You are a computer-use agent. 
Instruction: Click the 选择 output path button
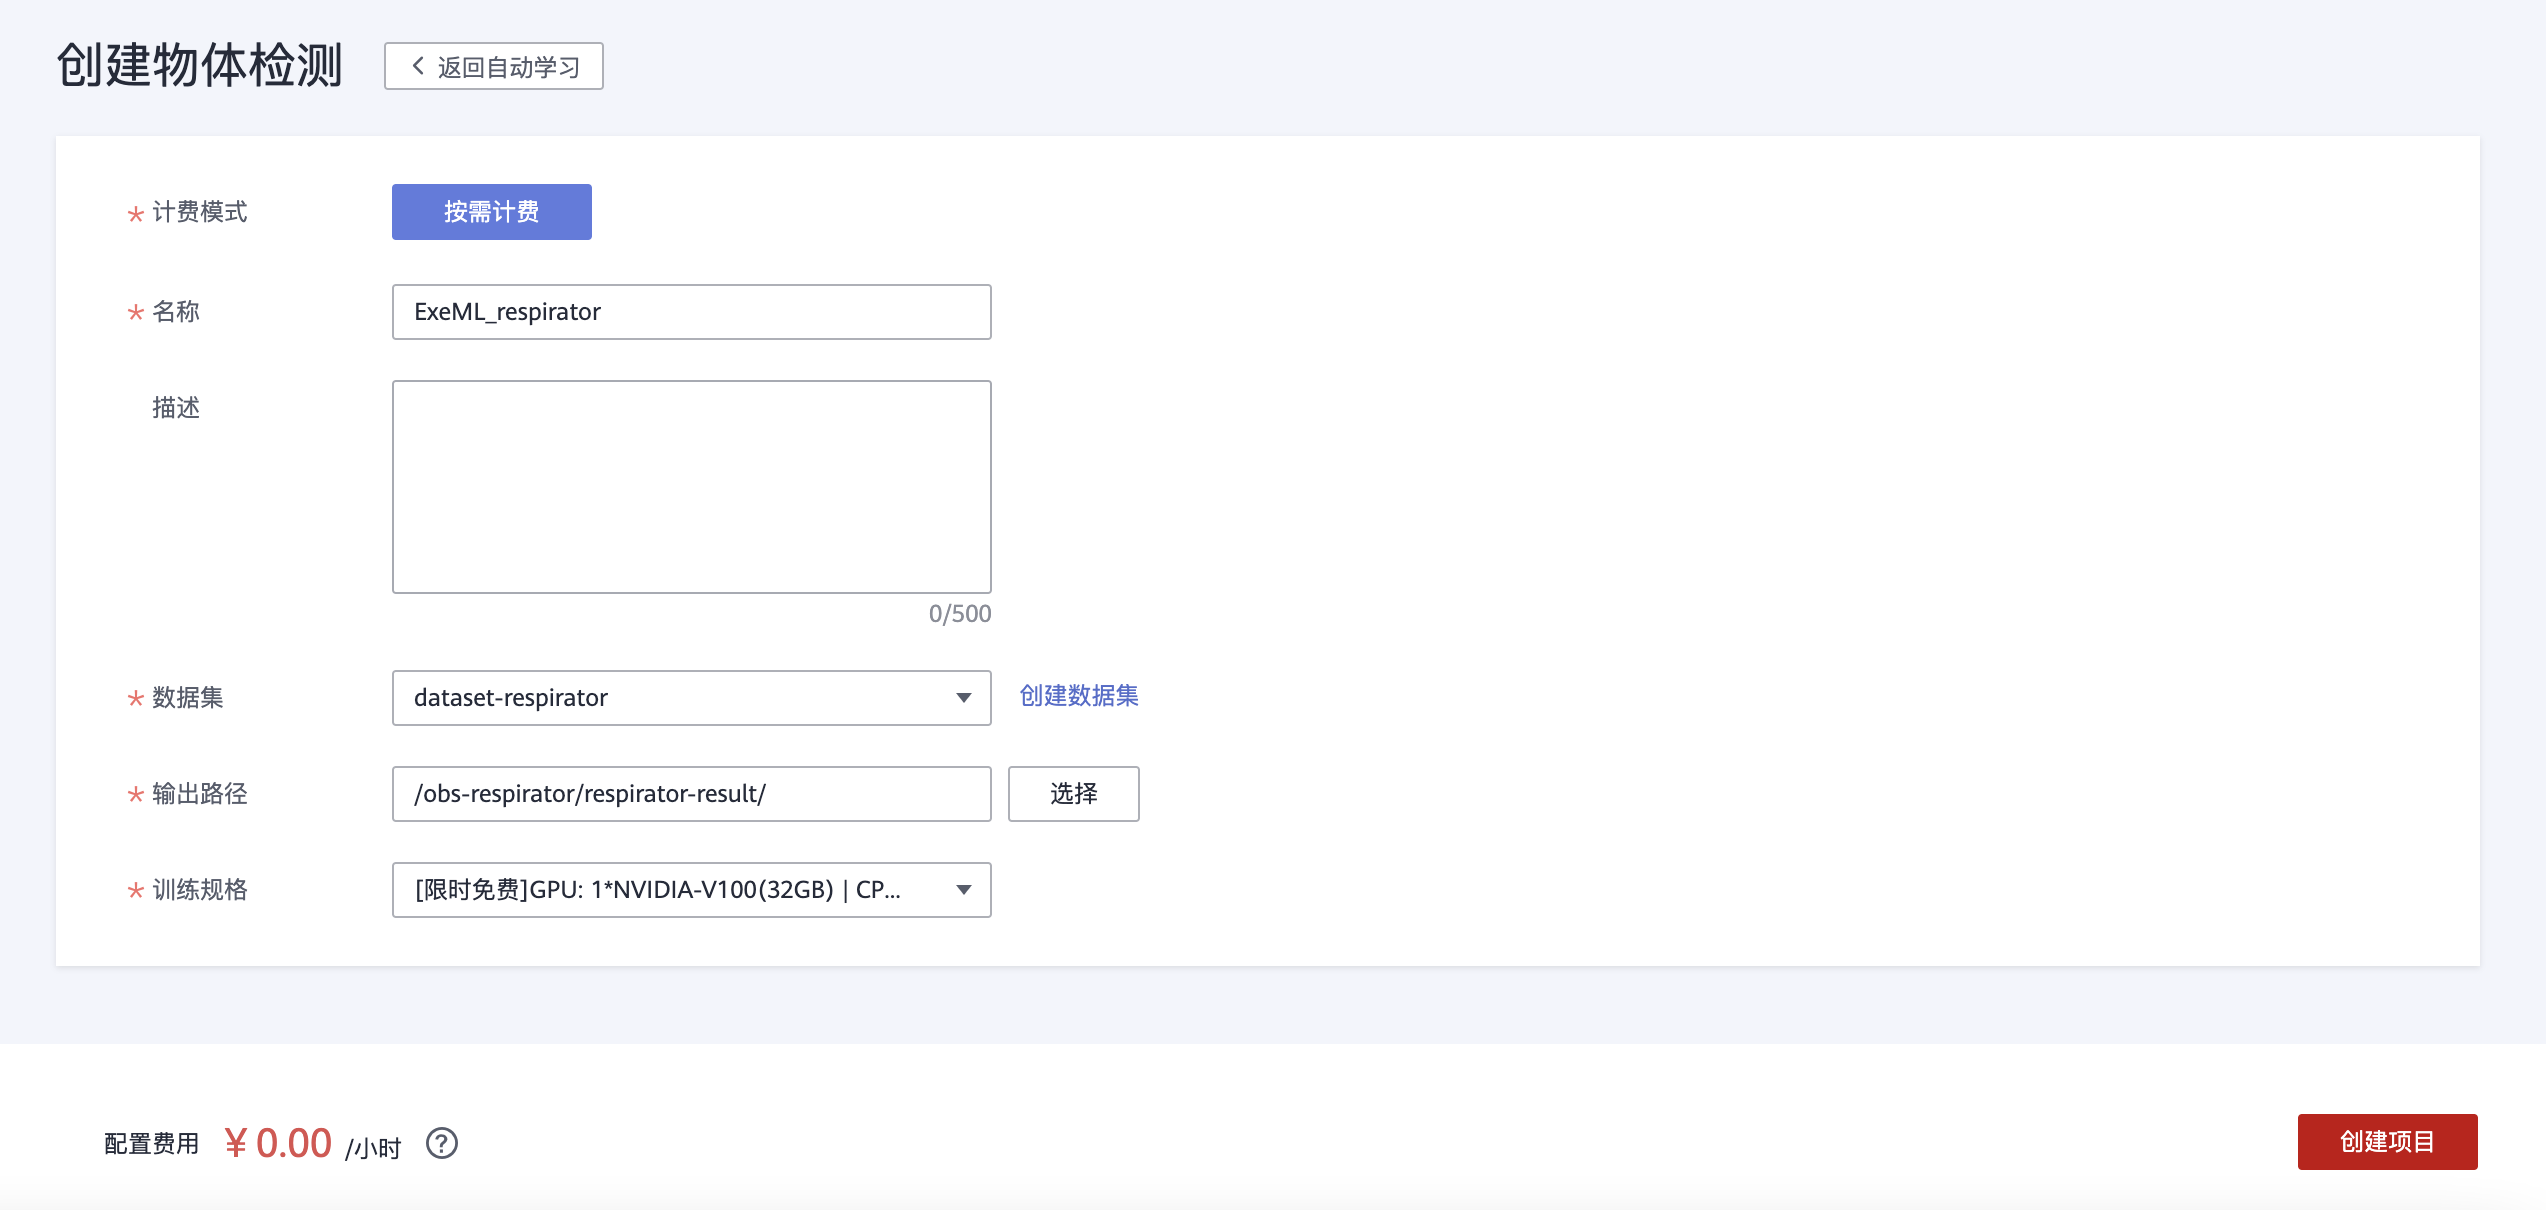click(1073, 794)
